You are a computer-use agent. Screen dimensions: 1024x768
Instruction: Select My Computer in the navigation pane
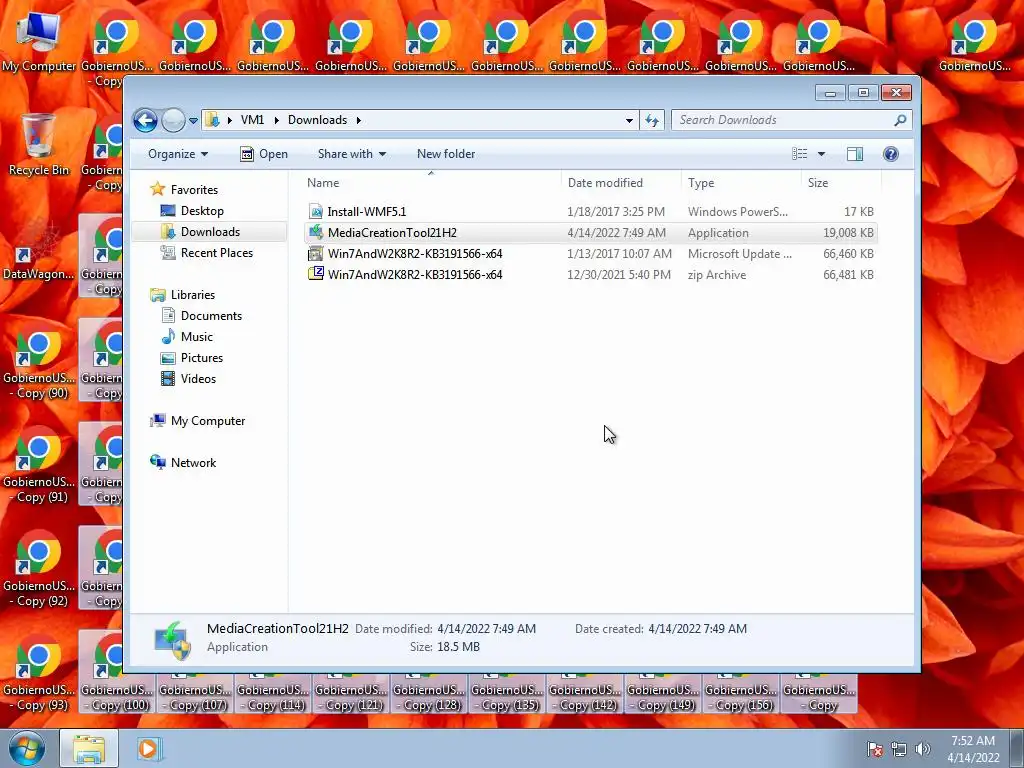[208, 421]
